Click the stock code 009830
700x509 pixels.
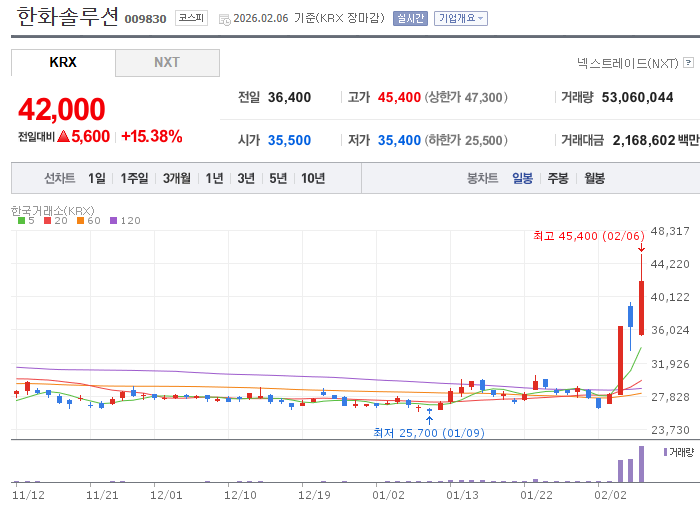146,19
